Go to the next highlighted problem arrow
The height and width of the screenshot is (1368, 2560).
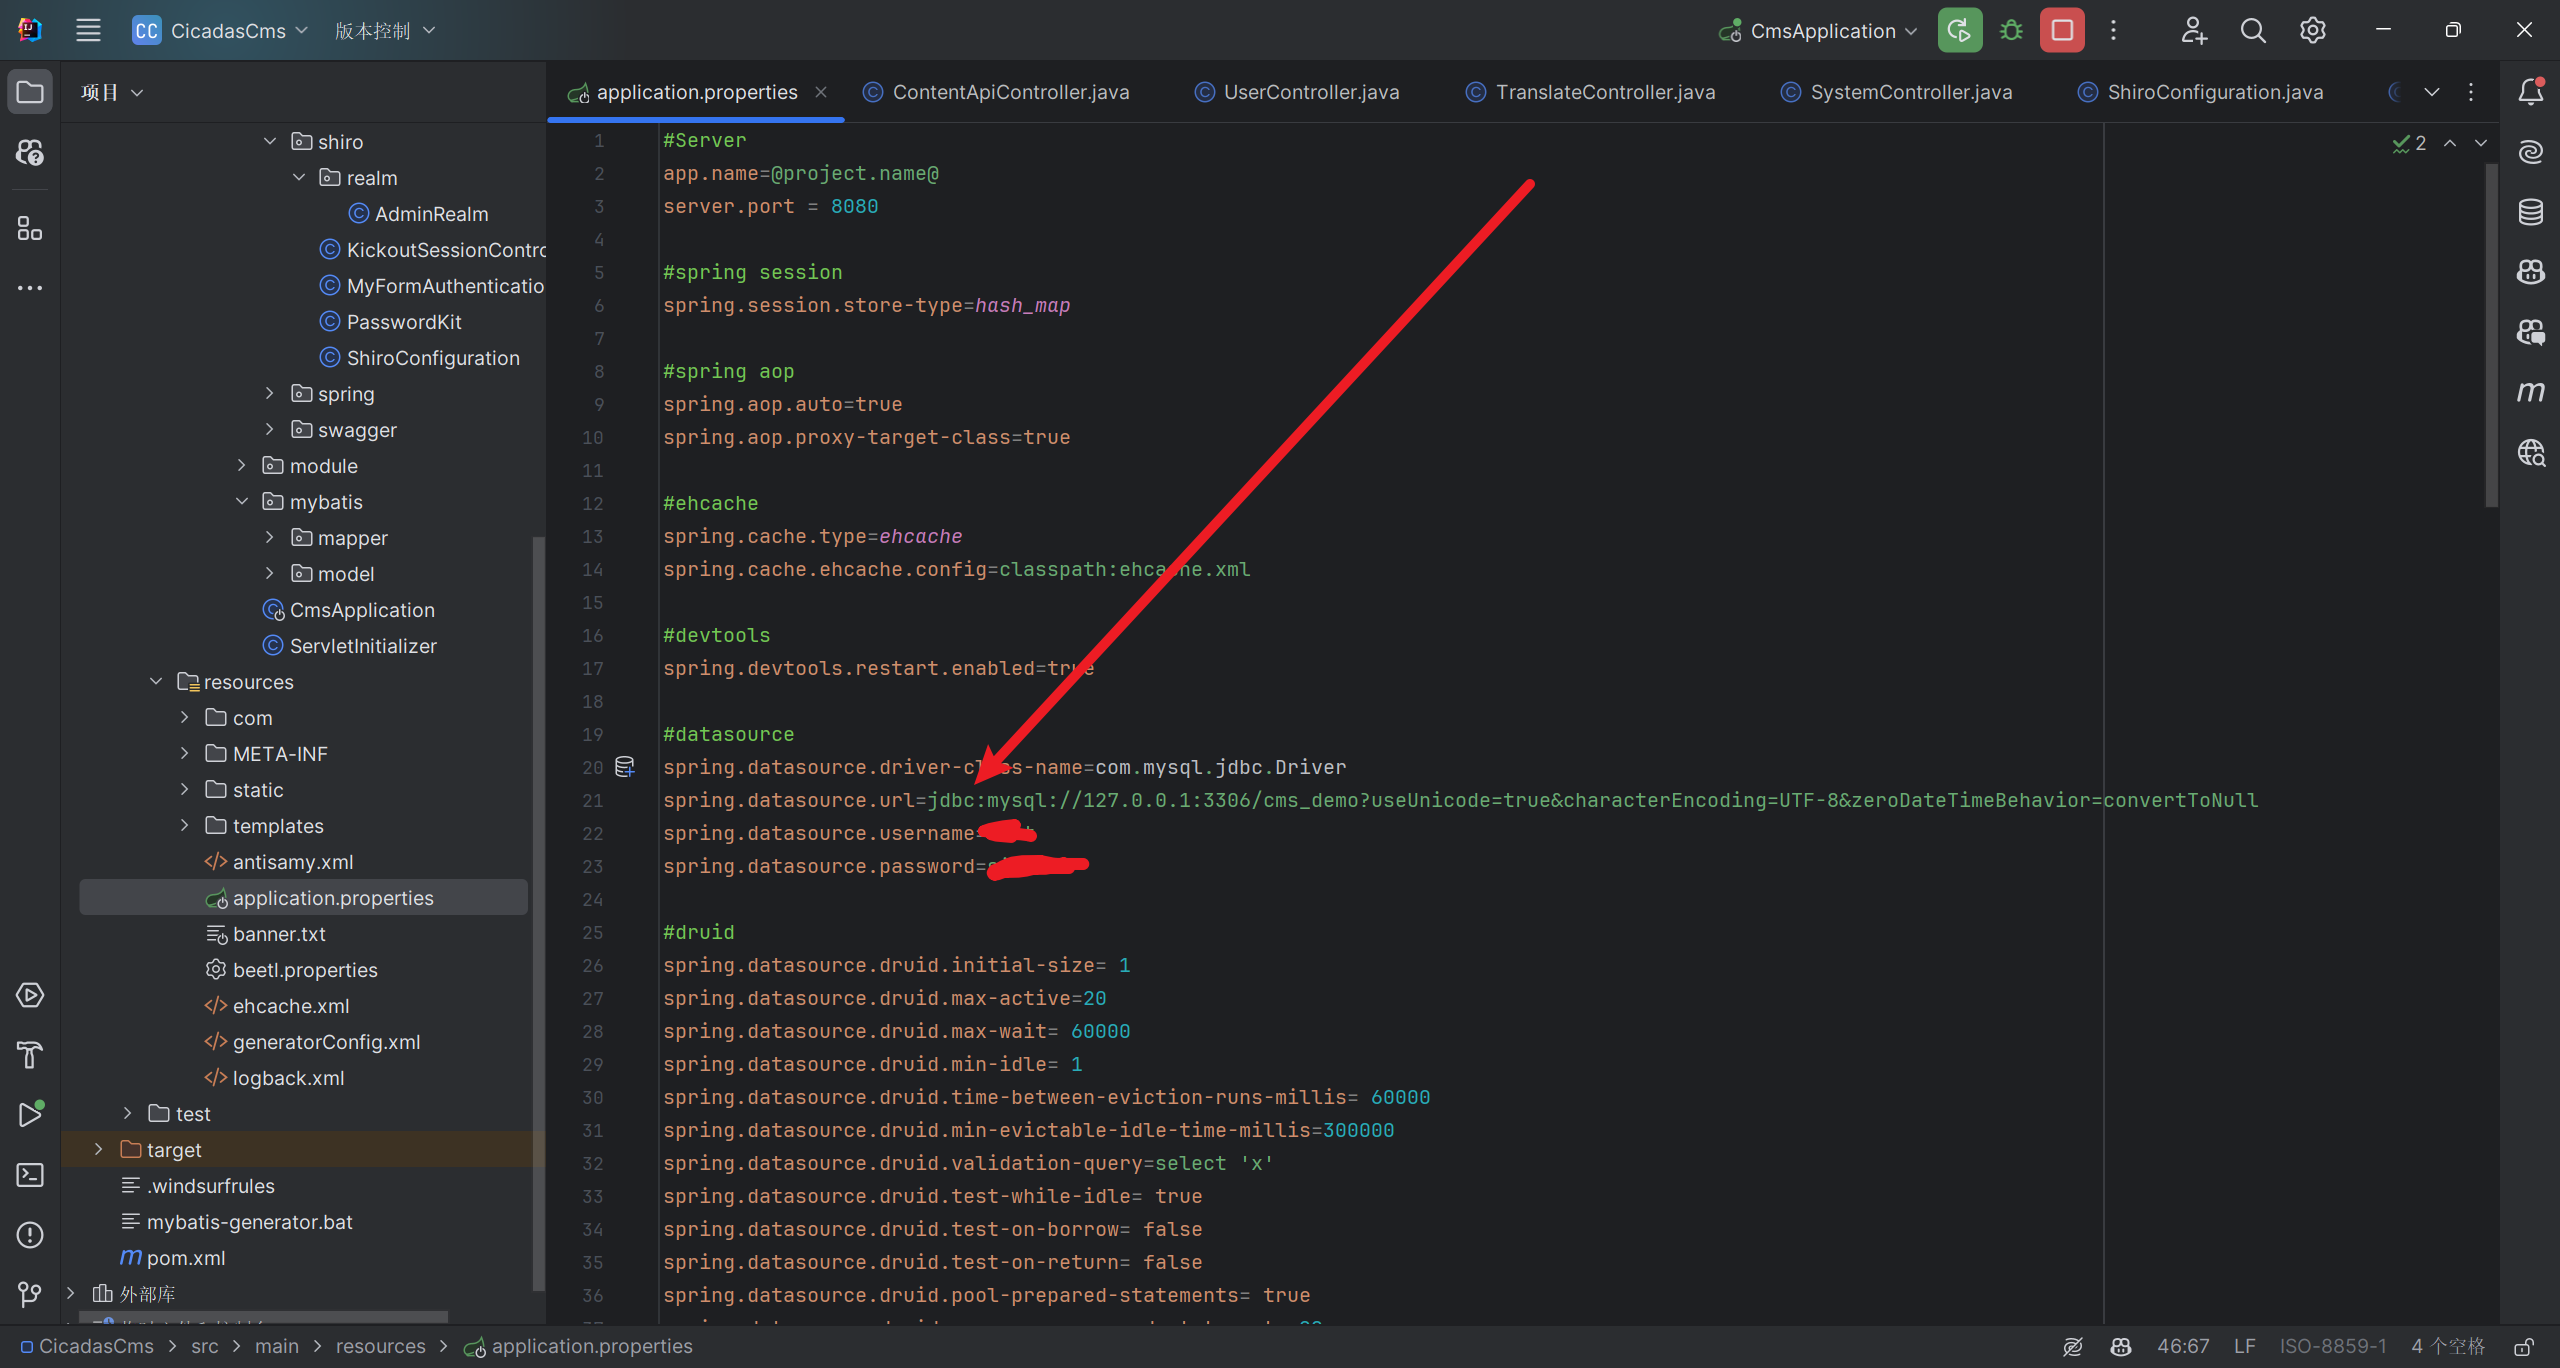coord(2481,143)
